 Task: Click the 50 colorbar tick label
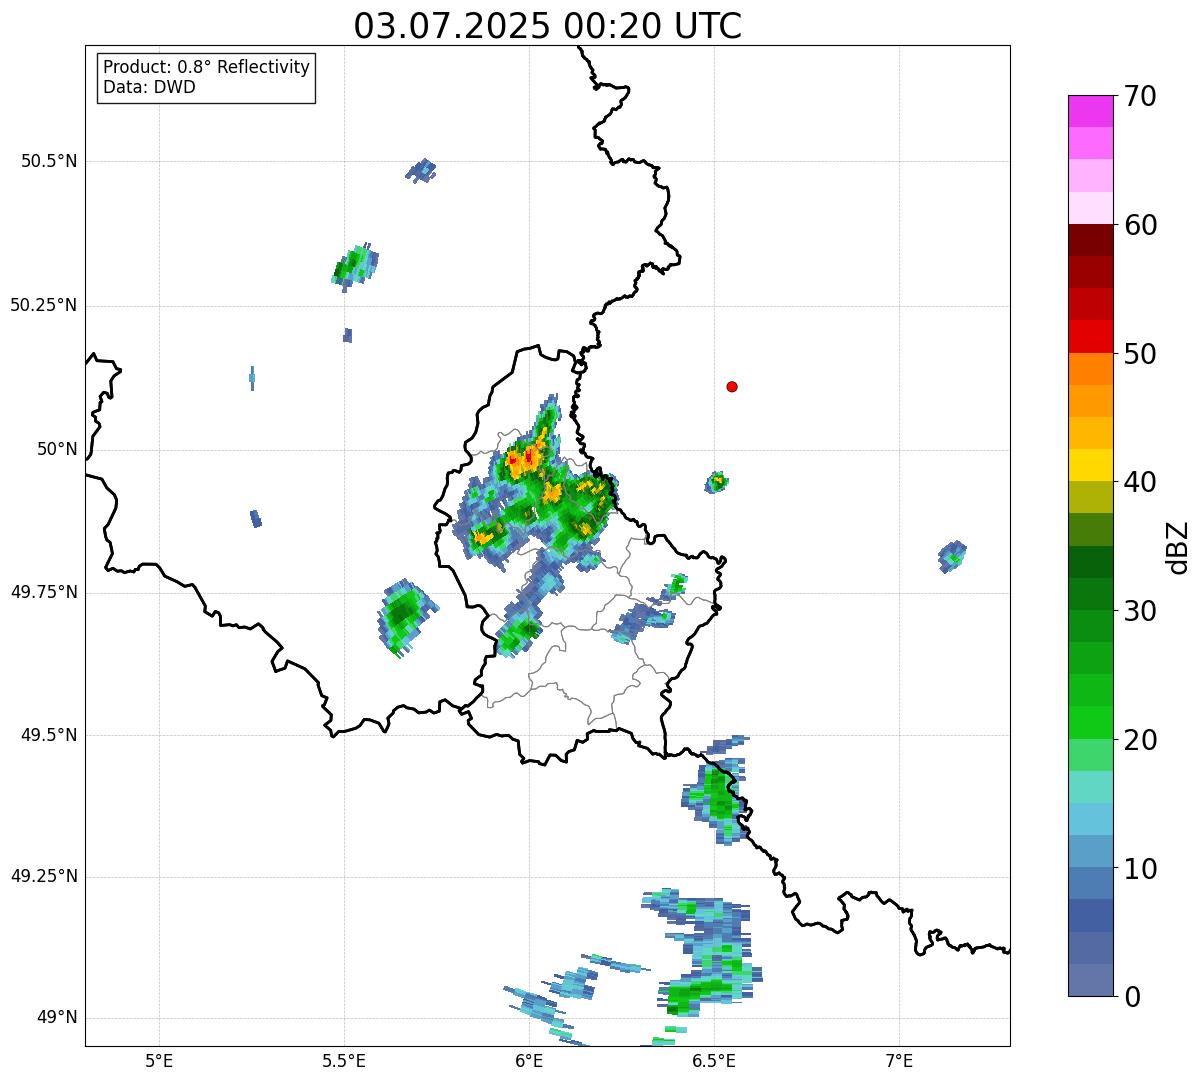coord(1140,354)
